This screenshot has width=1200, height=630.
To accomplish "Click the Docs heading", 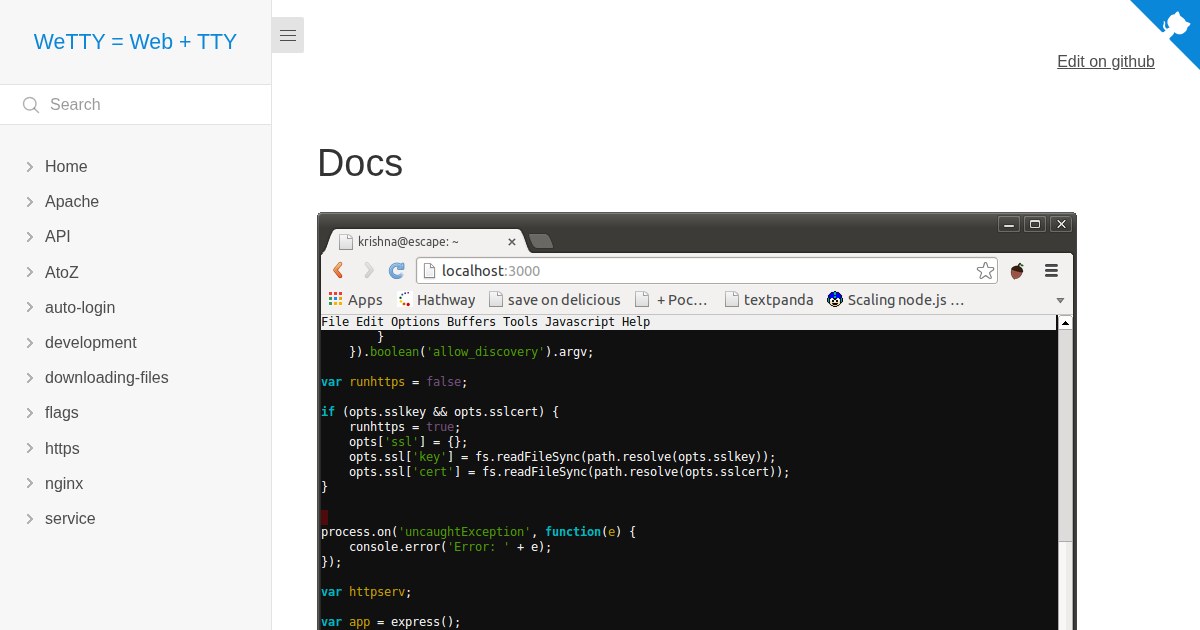I will tap(360, 163).
